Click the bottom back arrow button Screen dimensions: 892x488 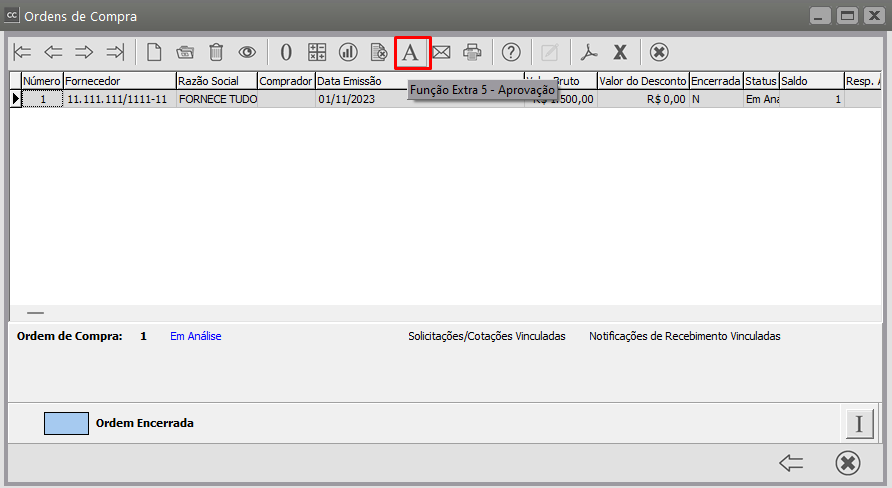point(791,463)
